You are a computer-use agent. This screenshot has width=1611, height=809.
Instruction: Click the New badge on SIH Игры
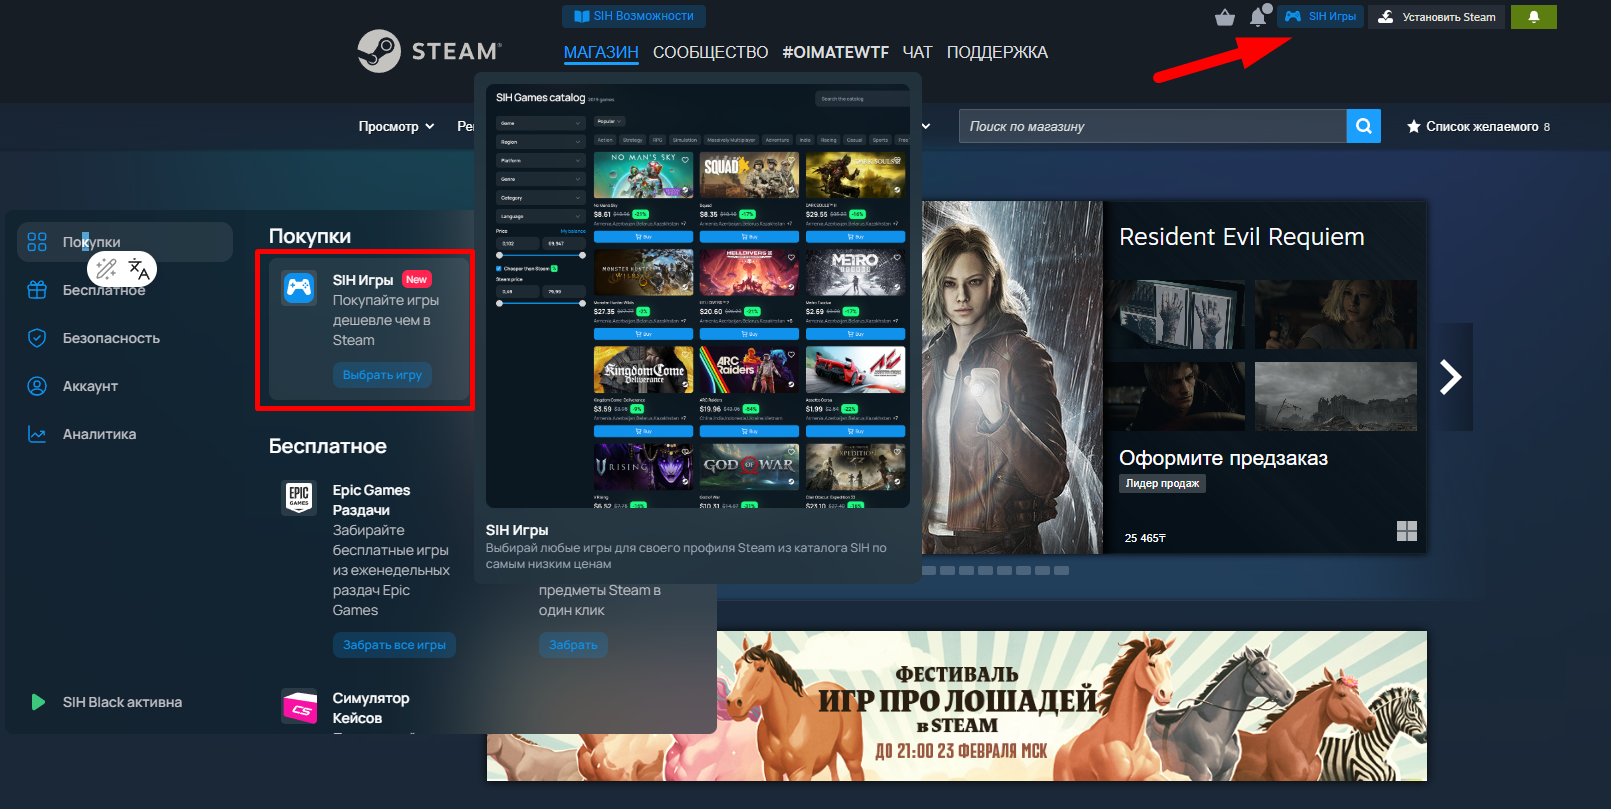417,280
